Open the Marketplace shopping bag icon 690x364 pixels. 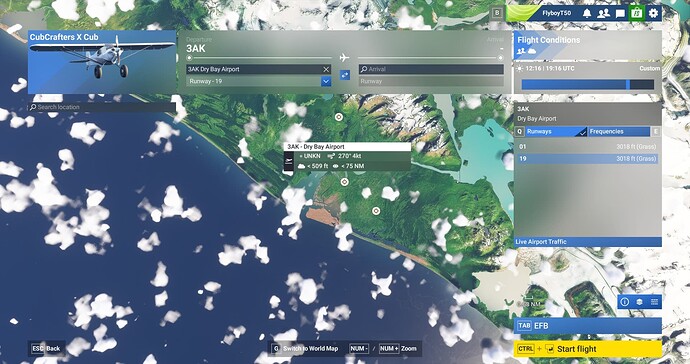pyautogui.click(x=636, y=13)
